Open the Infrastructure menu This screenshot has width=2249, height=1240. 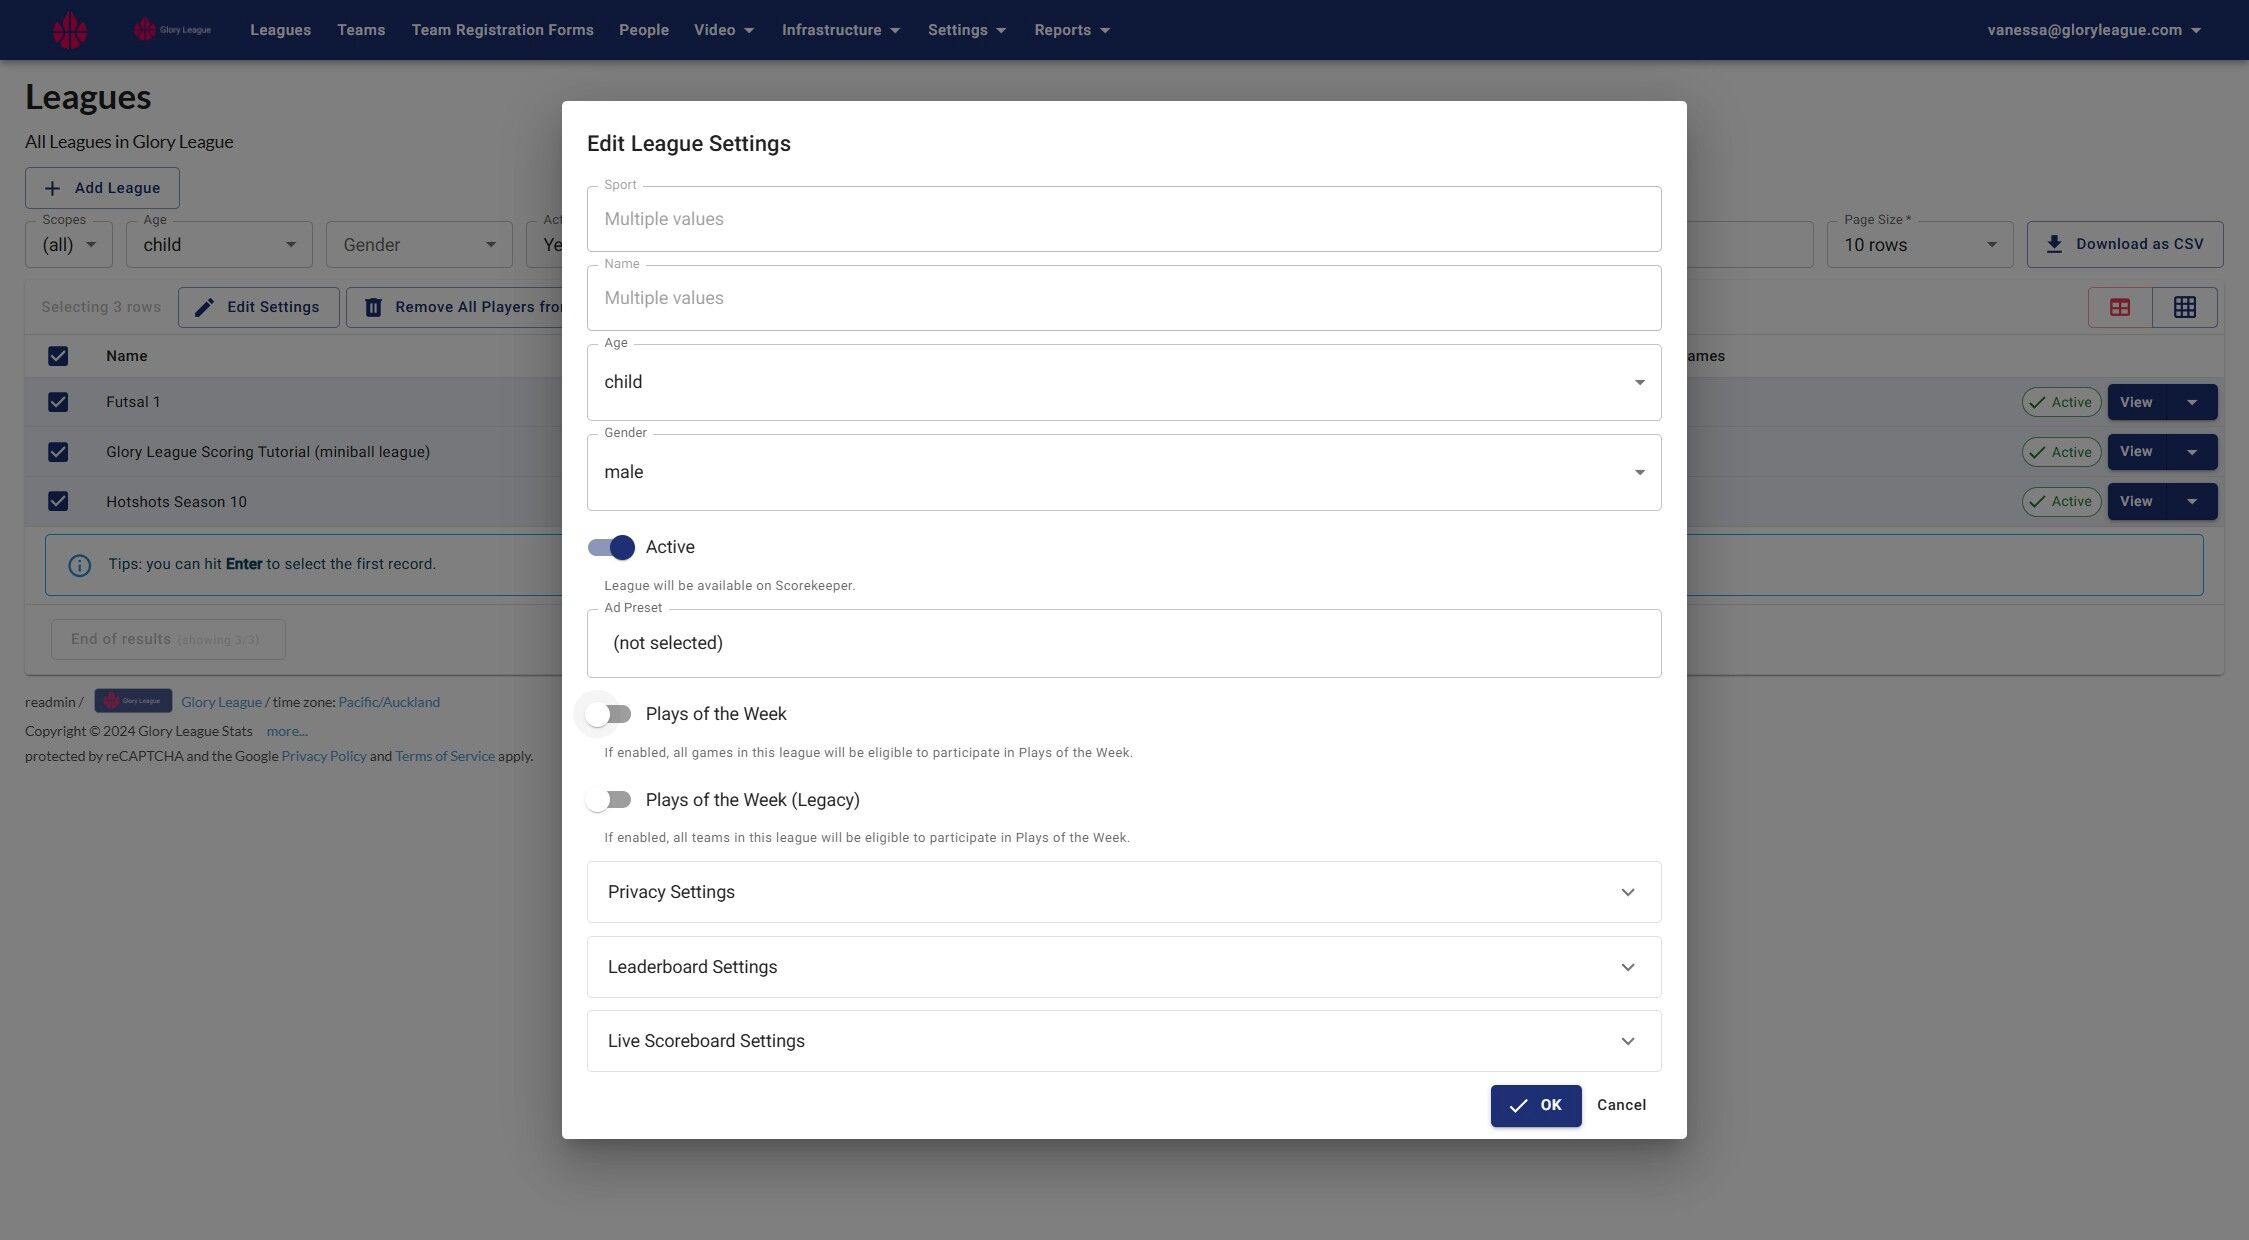[x=840, y=30]
